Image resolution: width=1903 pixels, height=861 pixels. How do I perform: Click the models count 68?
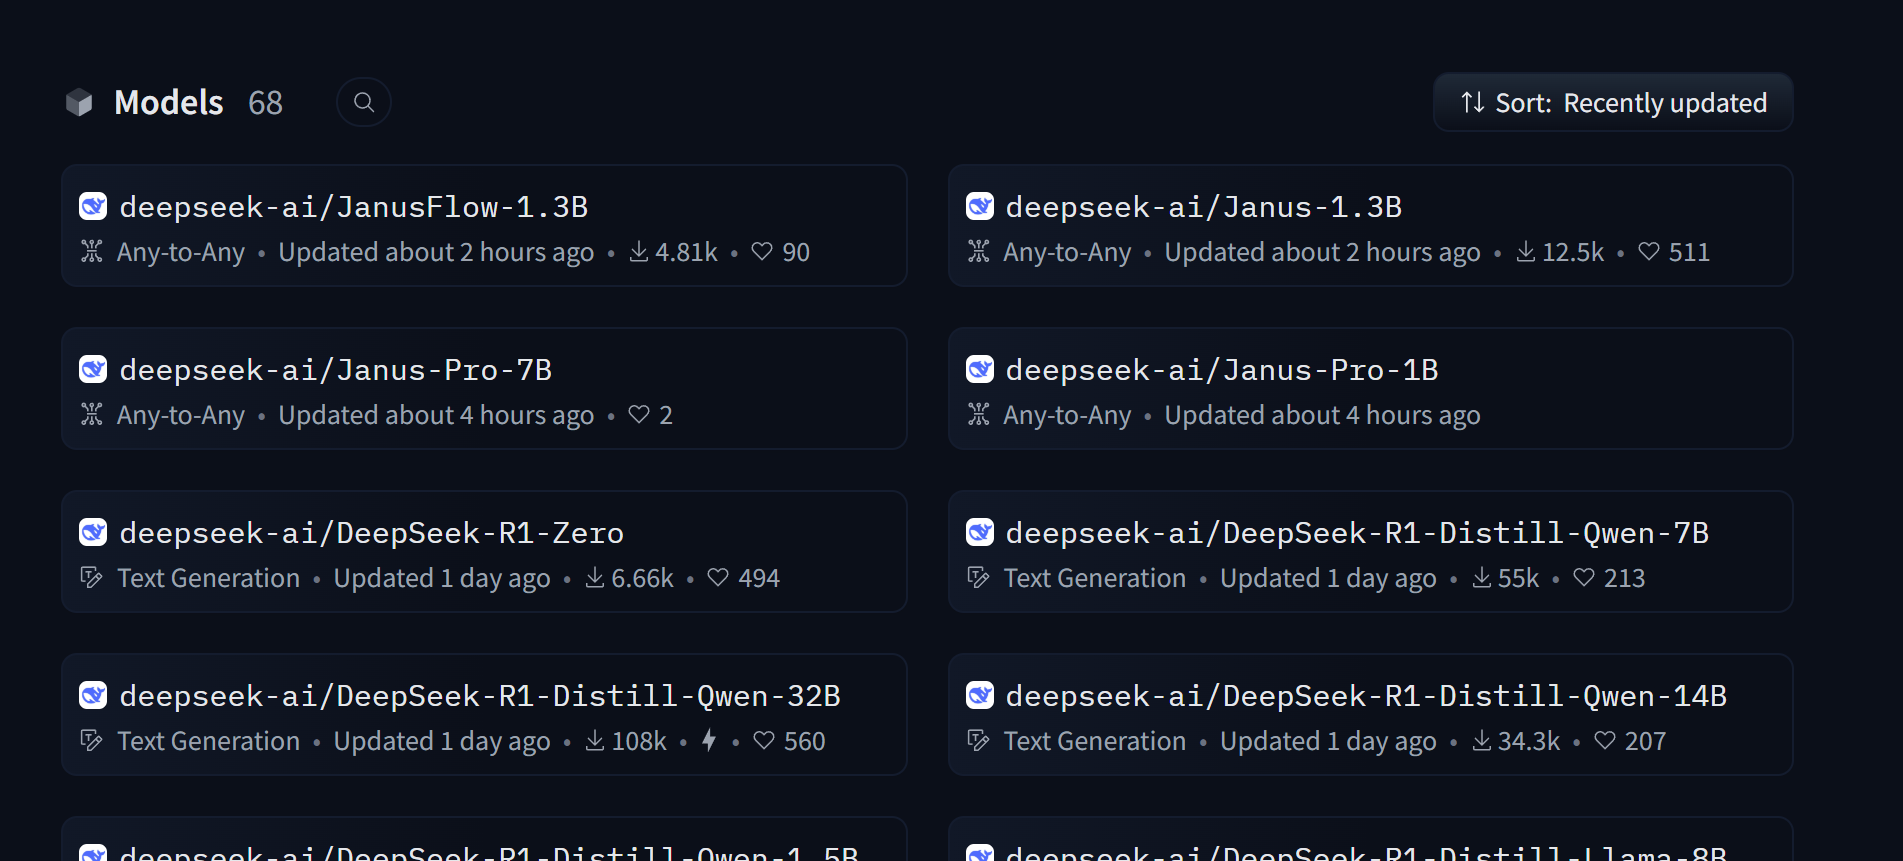coord(265,102)
